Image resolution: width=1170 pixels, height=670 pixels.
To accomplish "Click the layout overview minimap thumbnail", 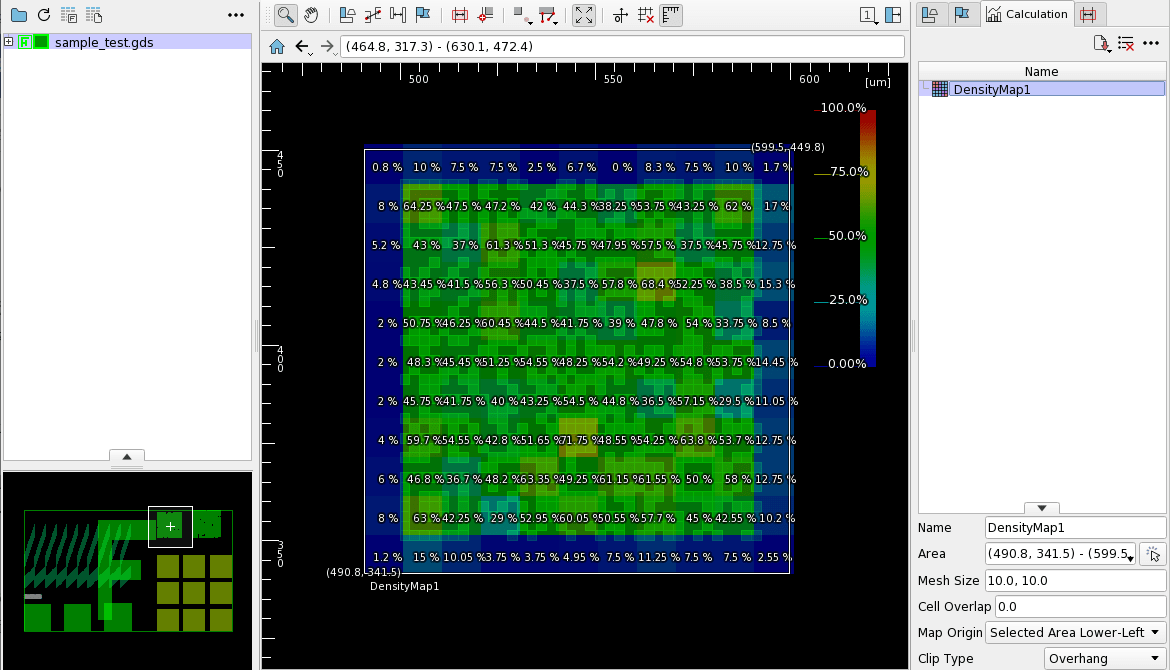I will click(x=128, y=570).
